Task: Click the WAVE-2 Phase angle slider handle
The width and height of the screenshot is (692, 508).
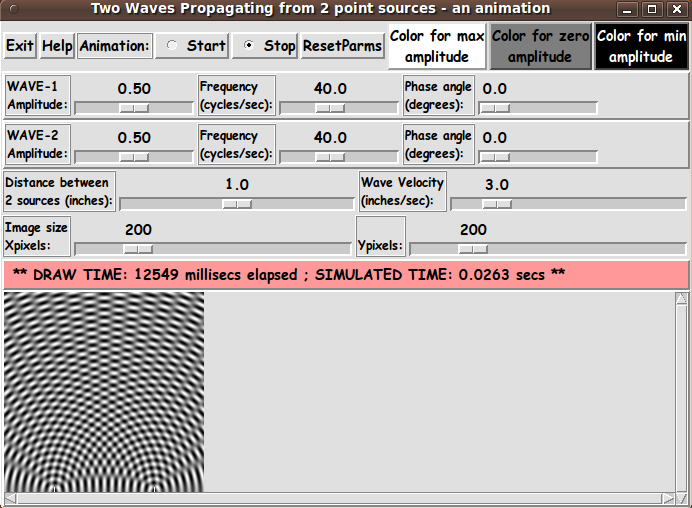Action: point(495,157)
